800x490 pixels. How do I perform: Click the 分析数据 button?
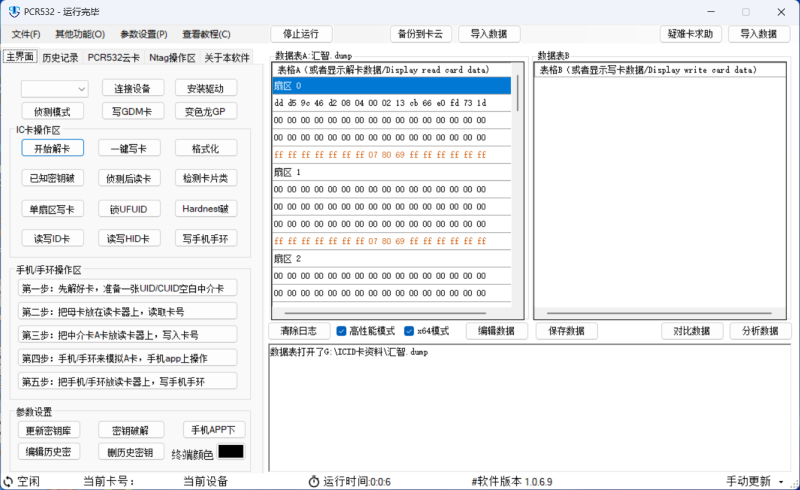(x=760, y=331)
